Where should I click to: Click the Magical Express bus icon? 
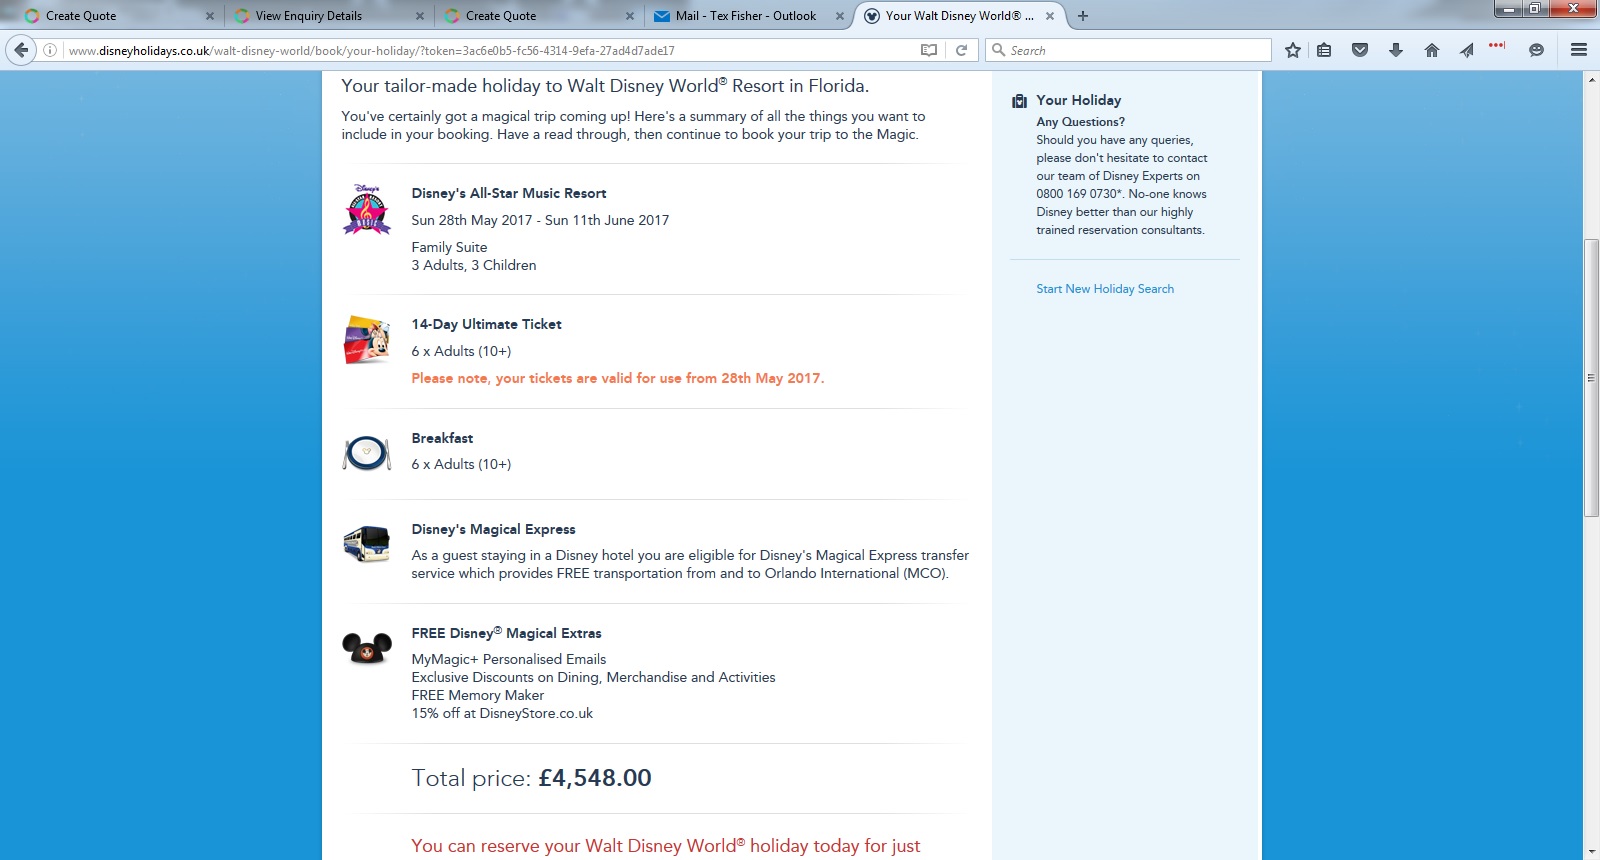click(x=367, y=544)
